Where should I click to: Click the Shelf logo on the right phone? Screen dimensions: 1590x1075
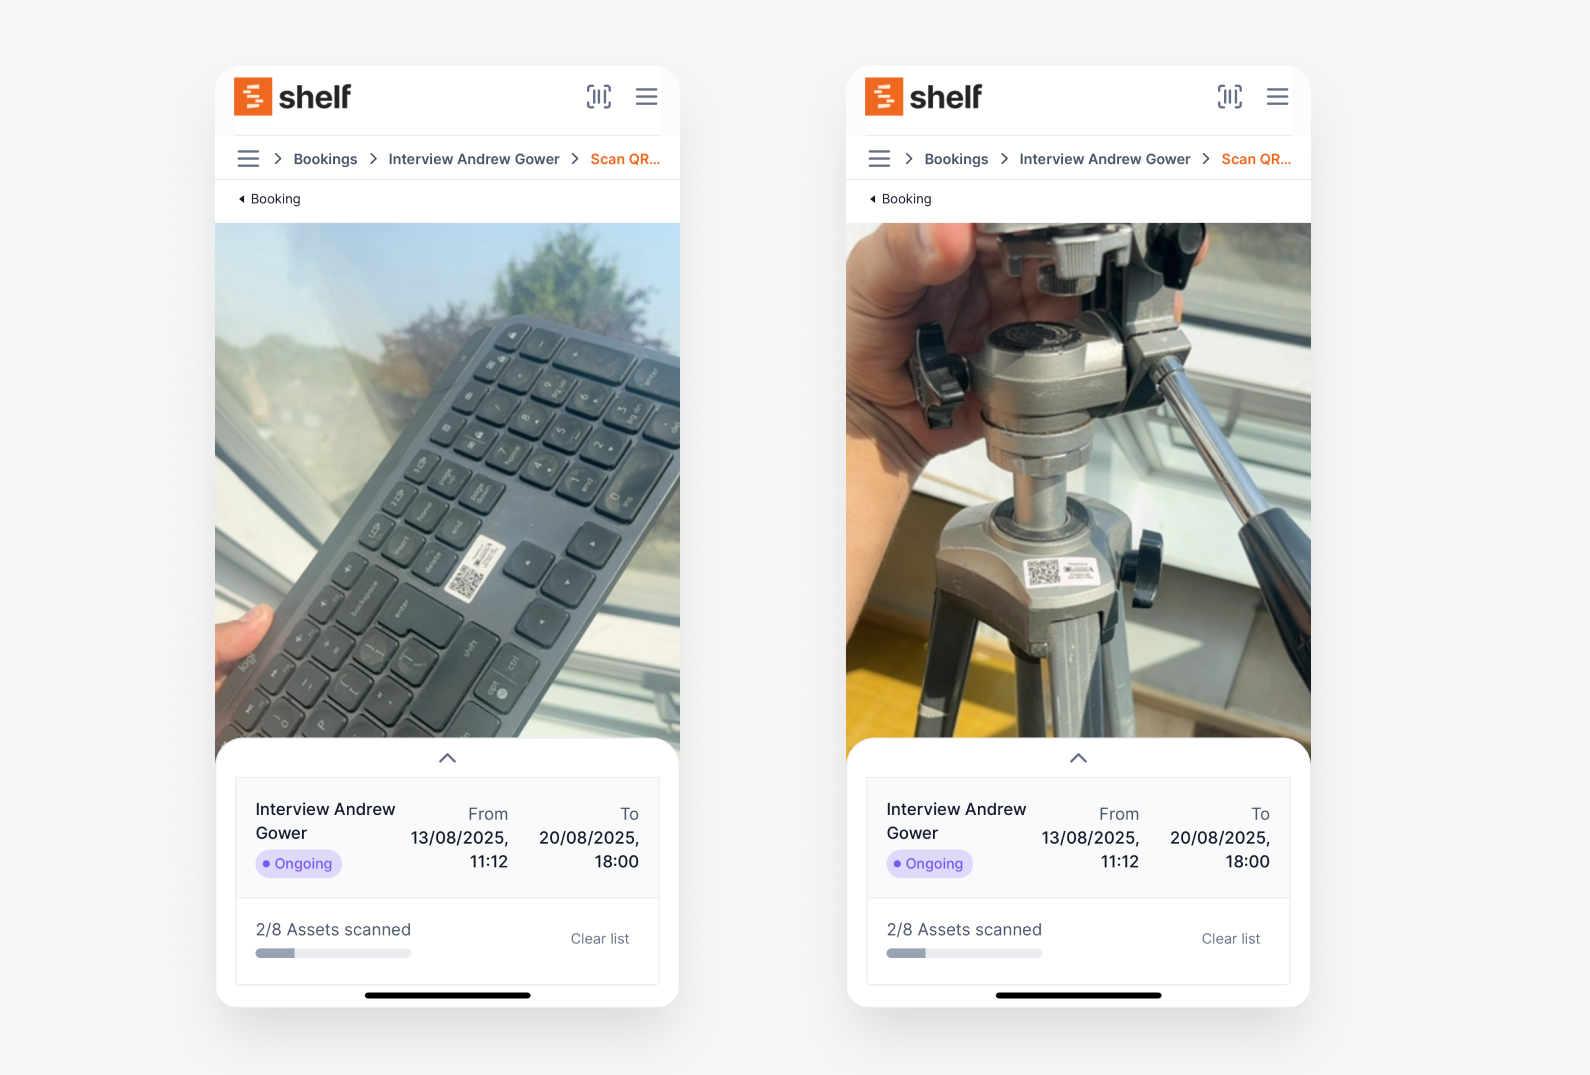click(x=924, y=97)
